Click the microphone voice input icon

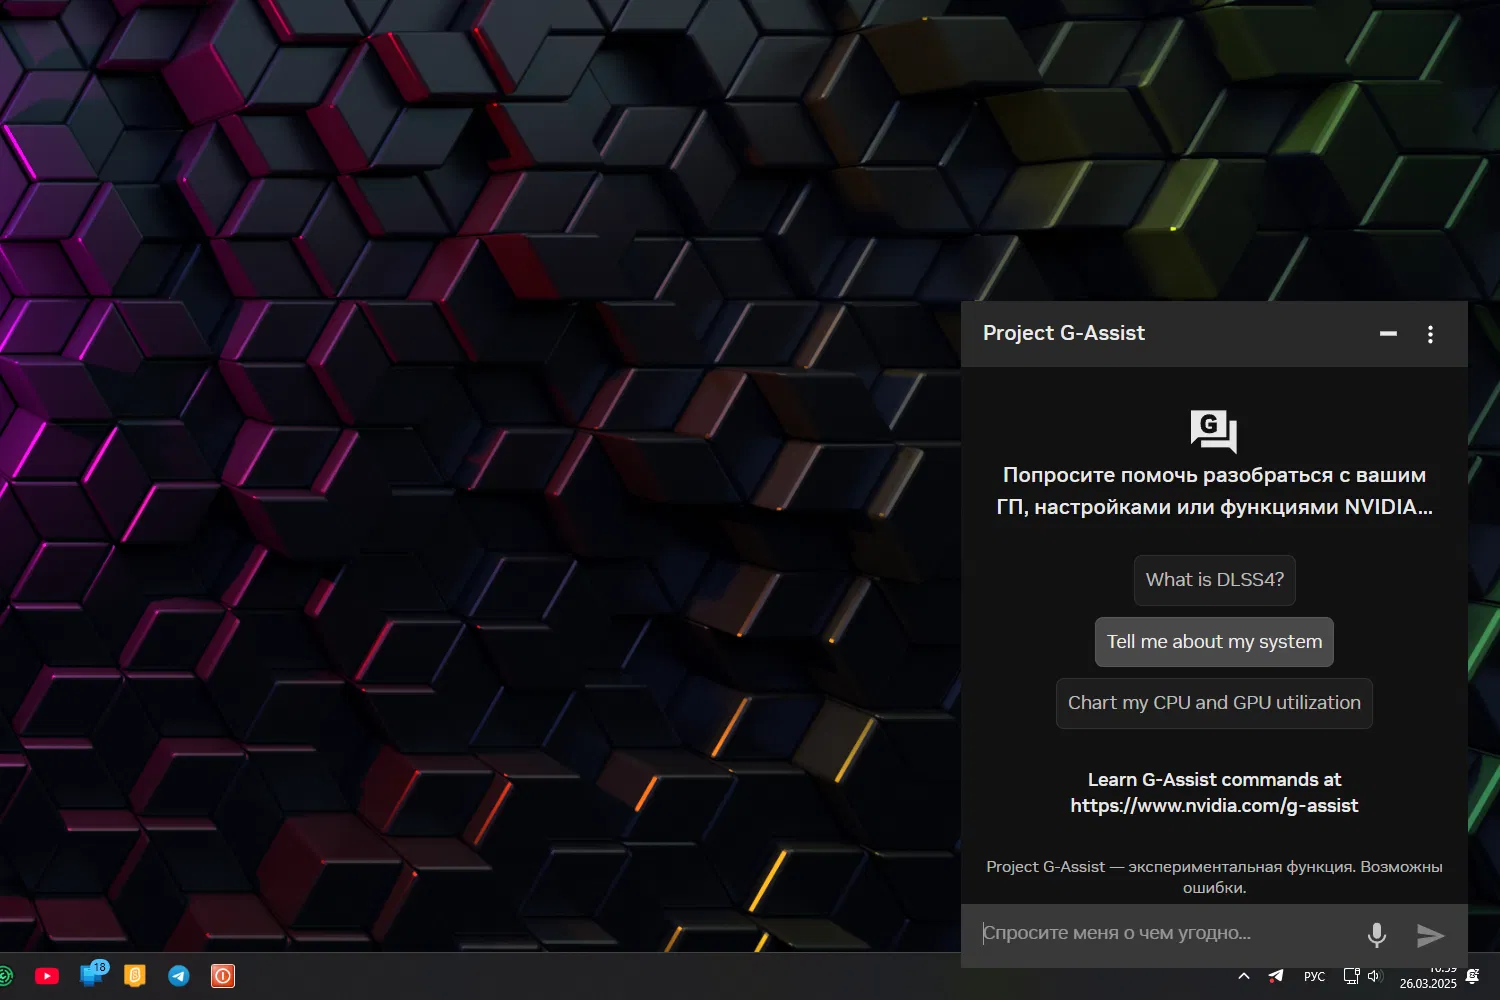(1377, 935)
